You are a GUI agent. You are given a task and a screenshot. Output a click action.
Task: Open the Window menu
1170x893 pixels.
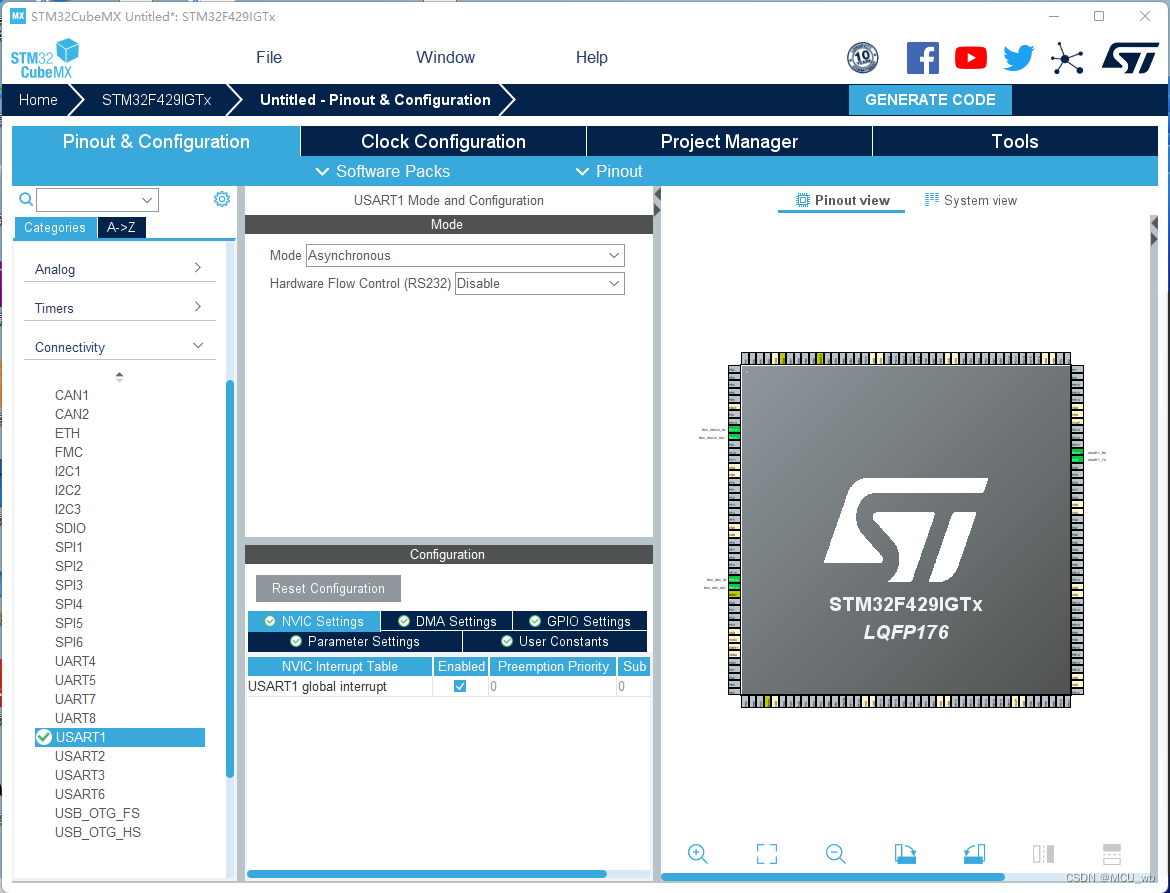(x=445, y=57)
